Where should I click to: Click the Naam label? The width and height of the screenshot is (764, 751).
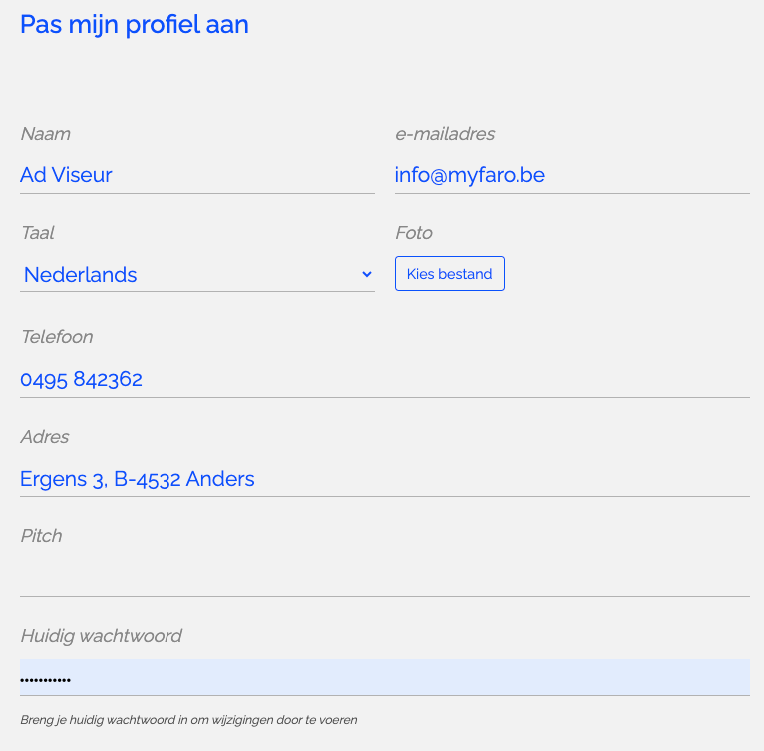pyautogui.click(x=46, y=134)
